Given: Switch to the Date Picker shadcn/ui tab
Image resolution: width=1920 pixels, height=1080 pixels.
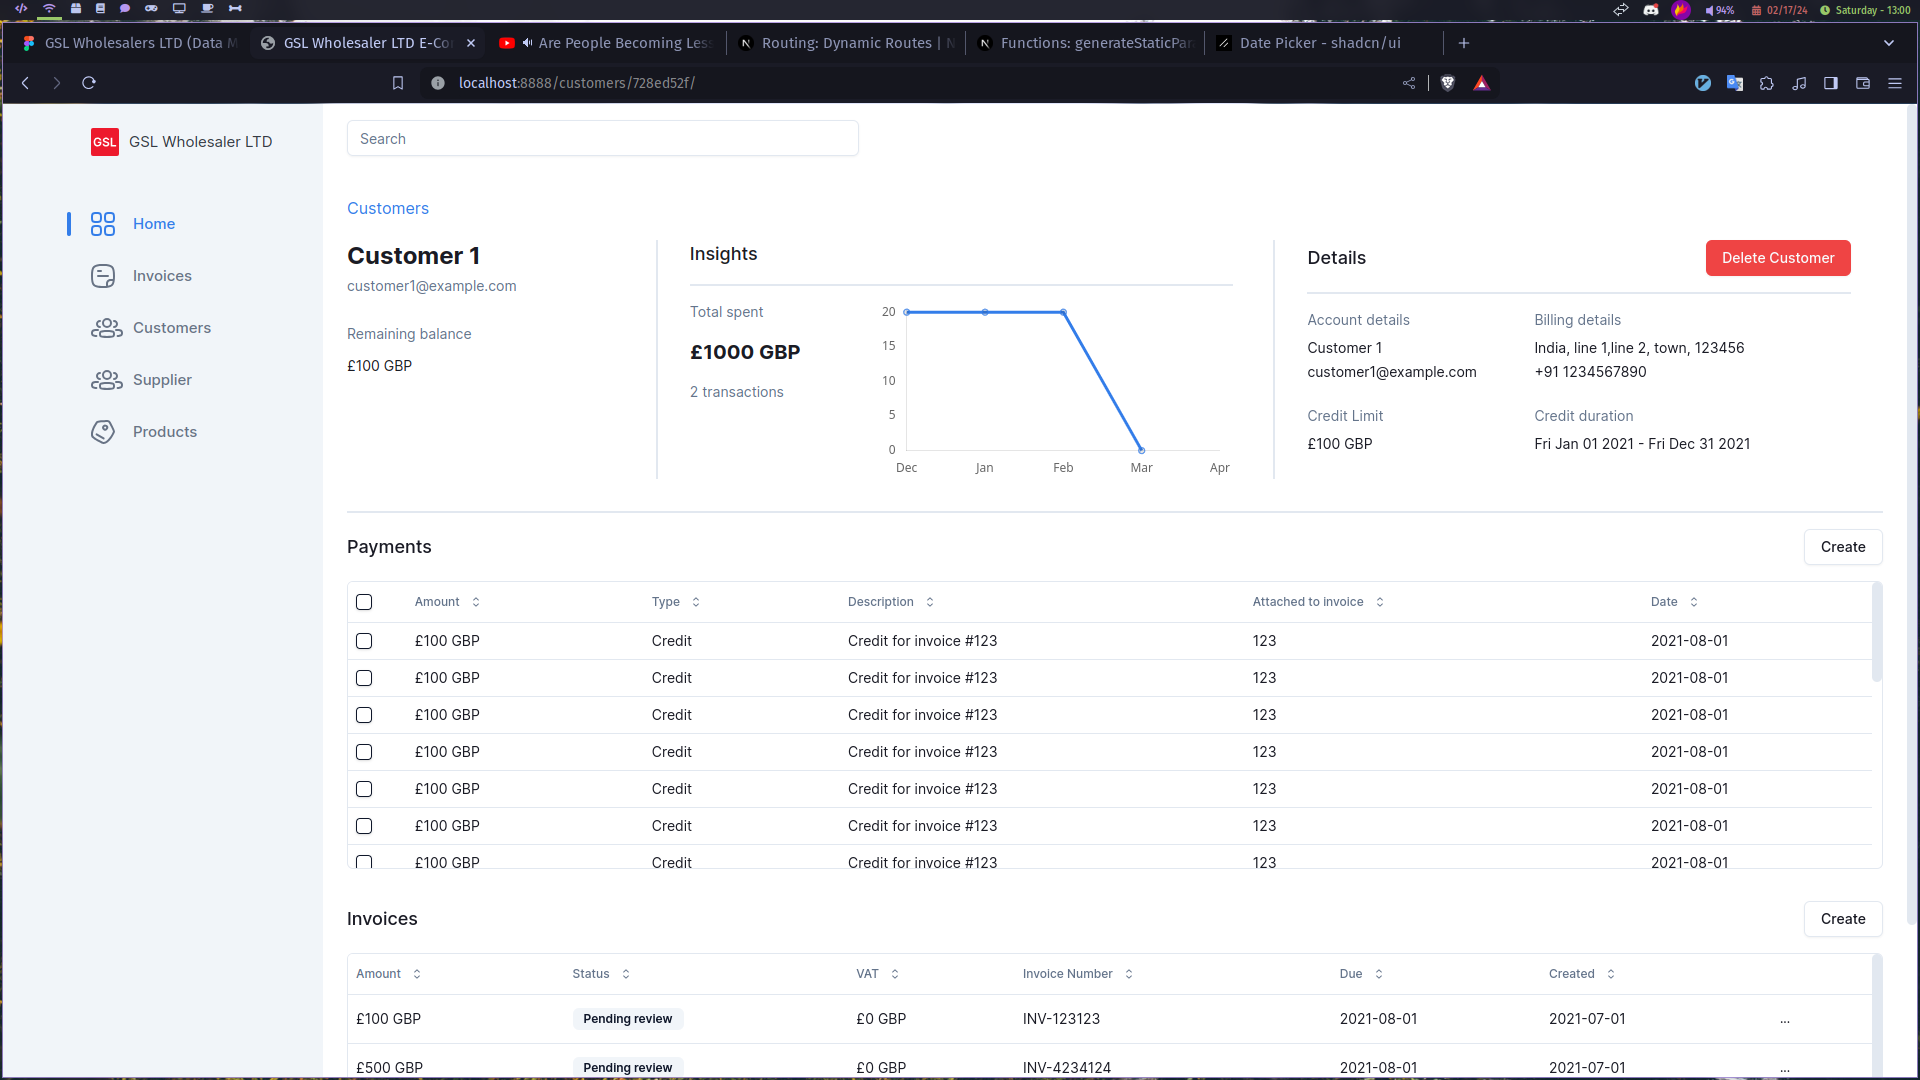Looking at the screenshot, I should [x=1318, y=43].
